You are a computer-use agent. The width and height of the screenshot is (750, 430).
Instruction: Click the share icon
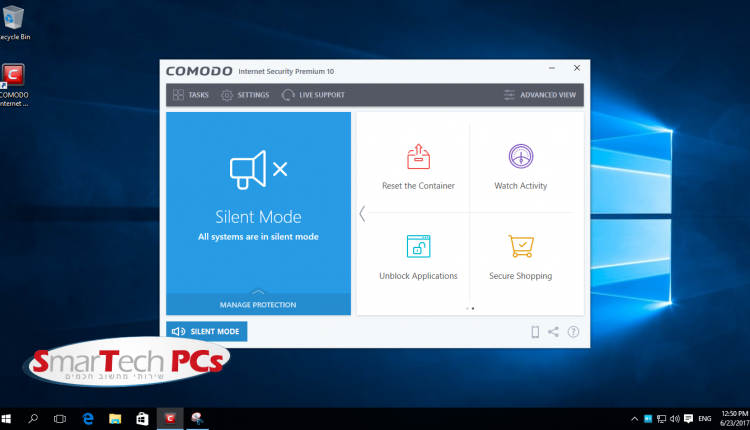553,331
